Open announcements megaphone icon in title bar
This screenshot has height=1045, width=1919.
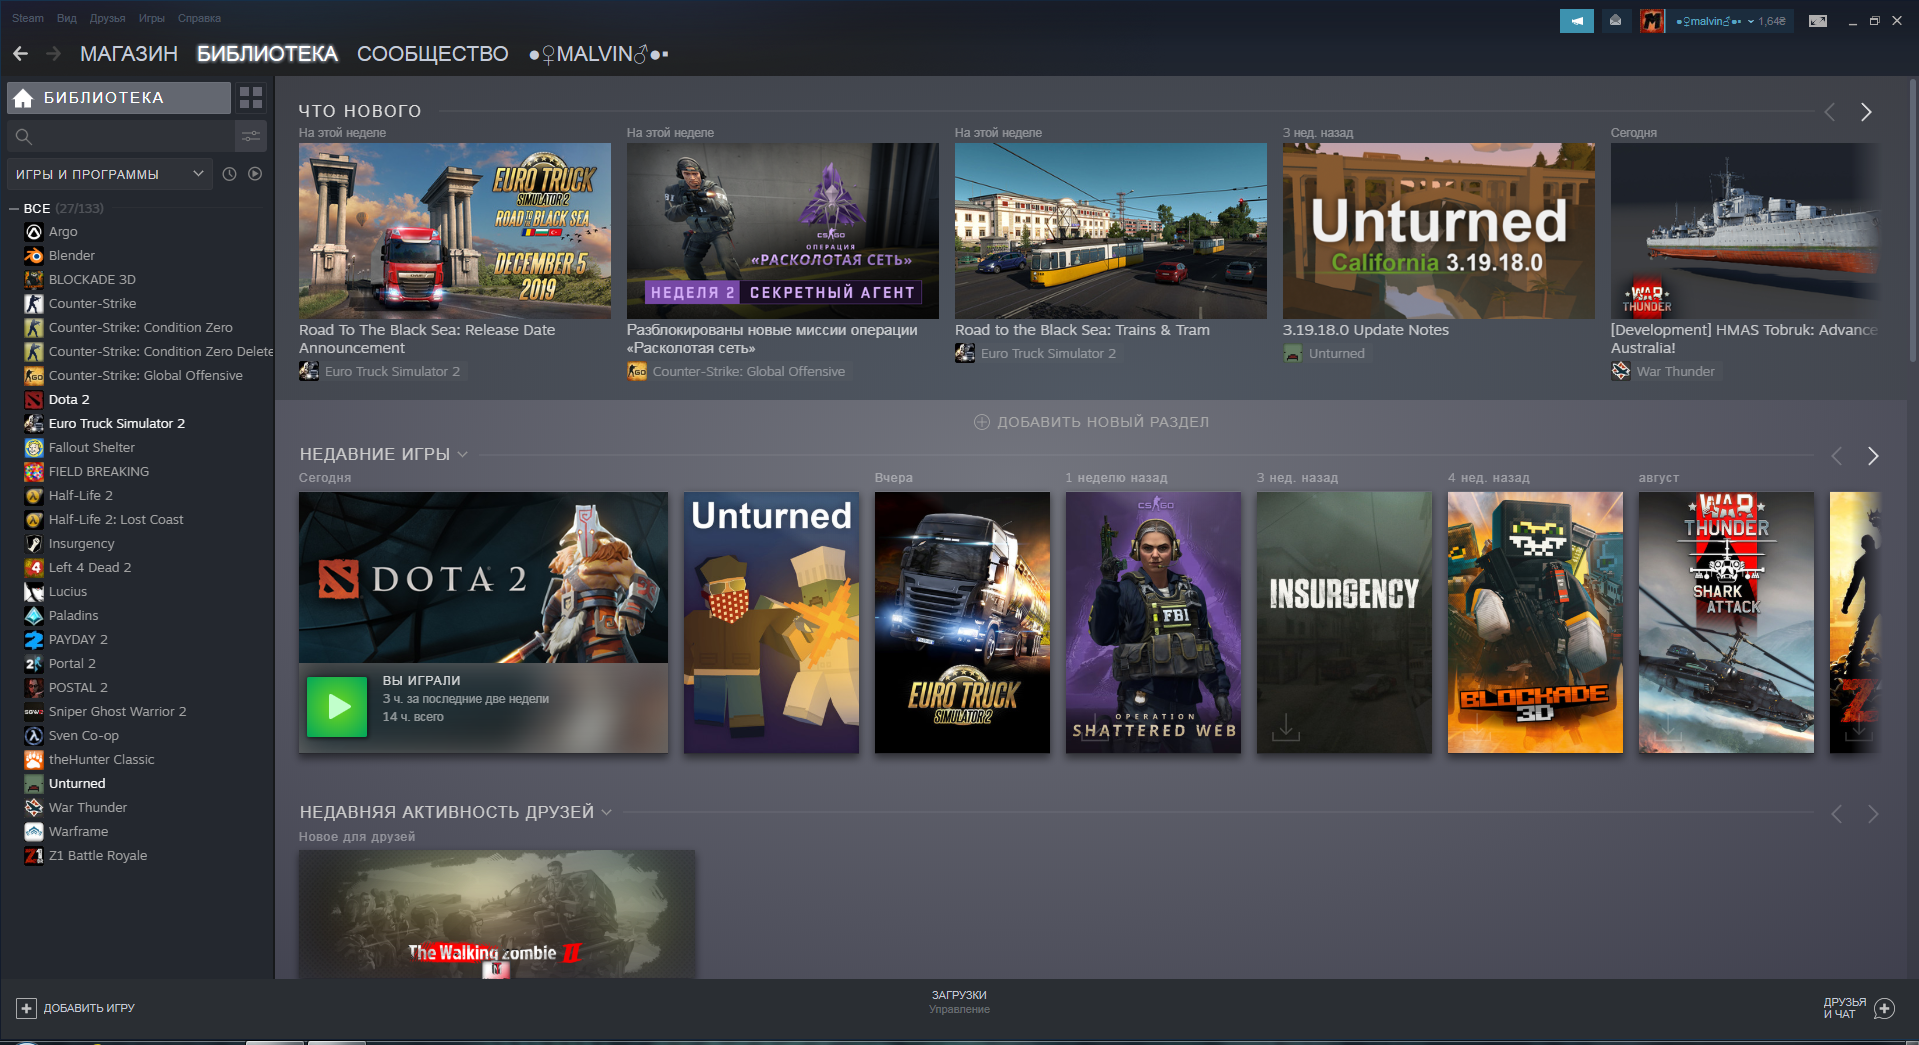[1577, 21]
